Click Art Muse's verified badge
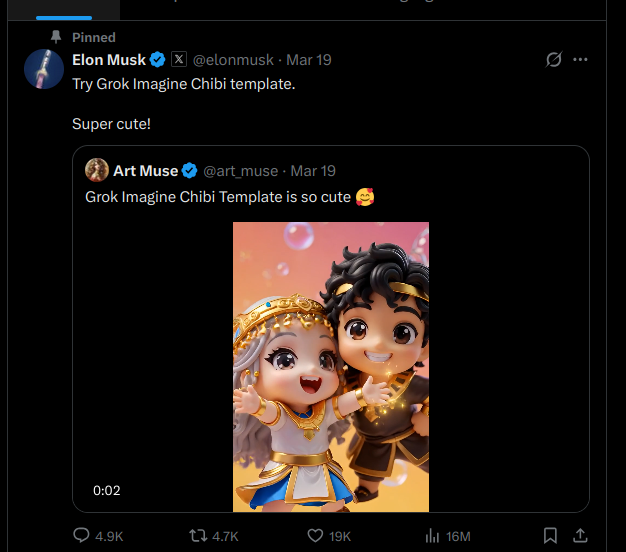The image size is (626, 552). tap(190, 171)
